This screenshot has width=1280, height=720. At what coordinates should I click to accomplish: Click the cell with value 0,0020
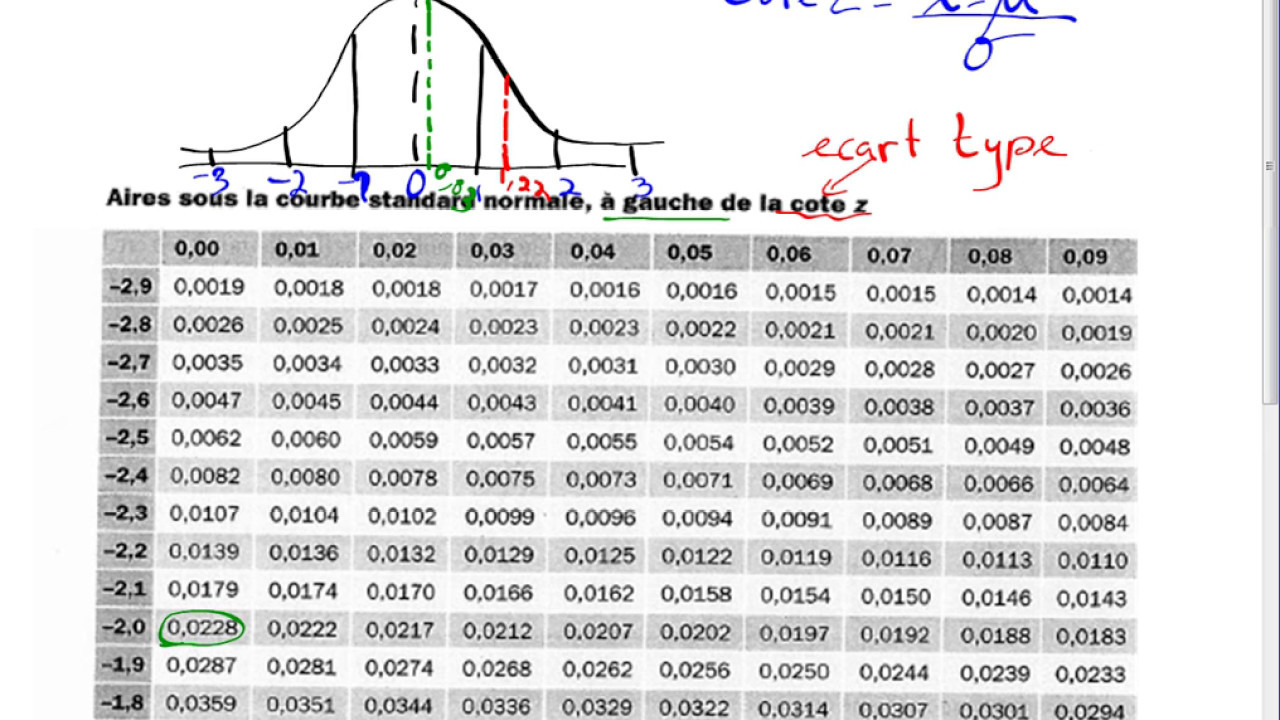pos(1000,333)
